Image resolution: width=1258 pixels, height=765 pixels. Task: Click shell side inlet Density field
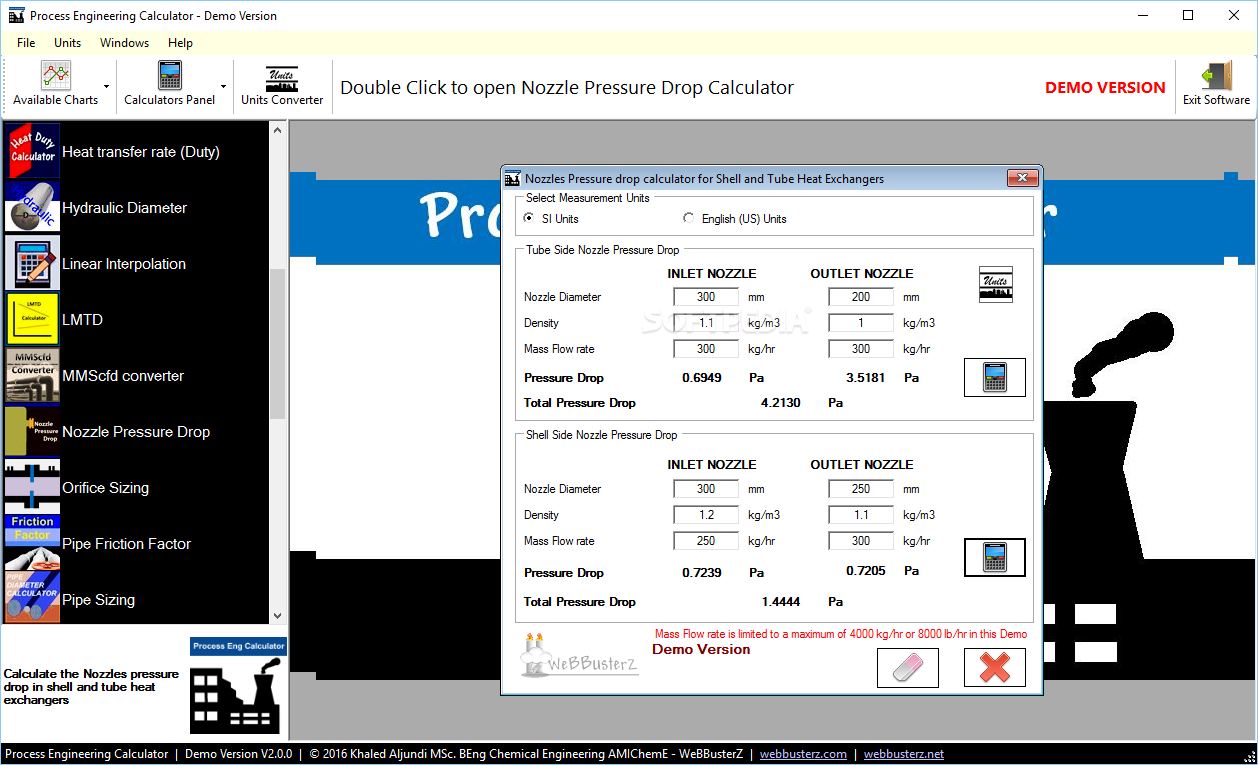[x=706, y=515]
